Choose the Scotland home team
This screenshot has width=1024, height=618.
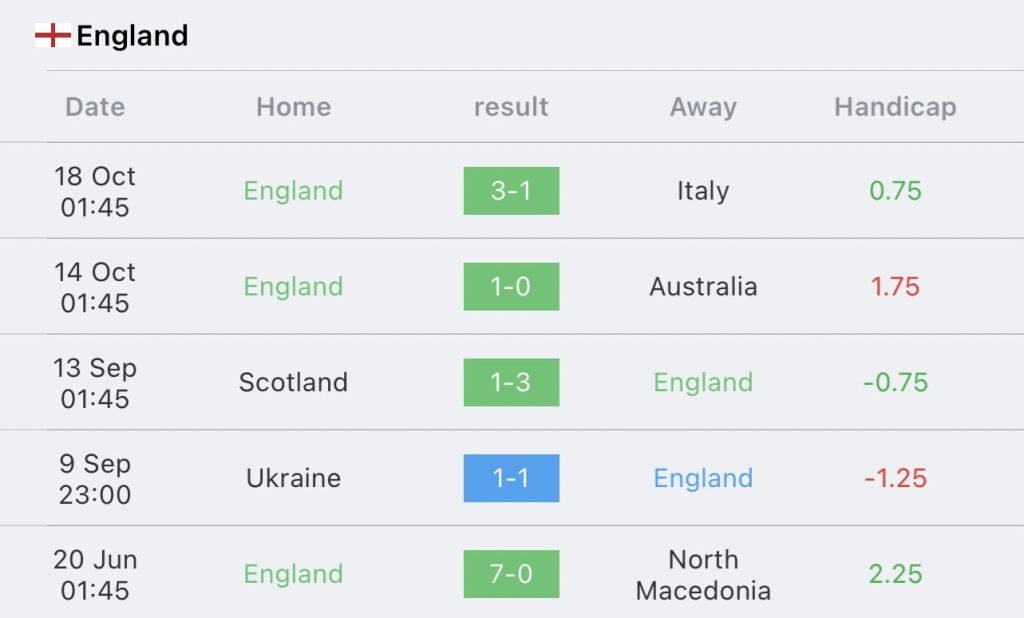(x=293, y=382)
